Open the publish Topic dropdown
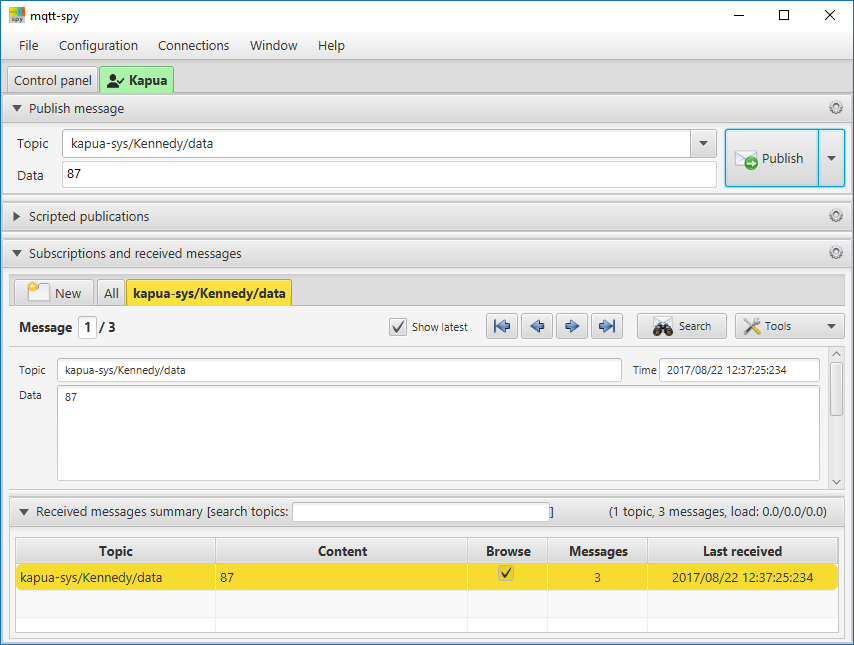 702,143
